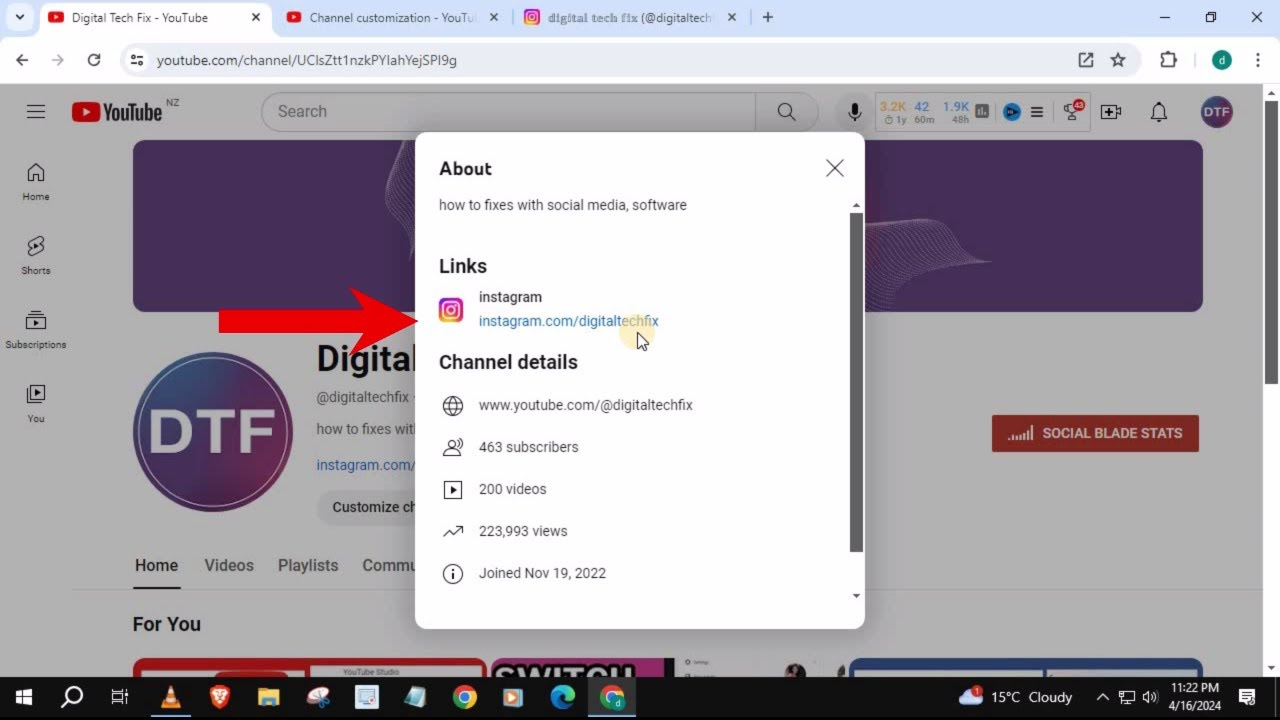Open File Explorer from the taskbar
Viewport: 1280px width, 720px height.
click(x=268, y=697)
